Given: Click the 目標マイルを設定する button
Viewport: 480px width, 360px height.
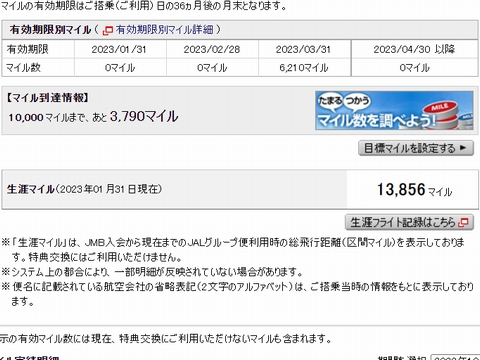Looking at the screenshot, I should [416, 148].
